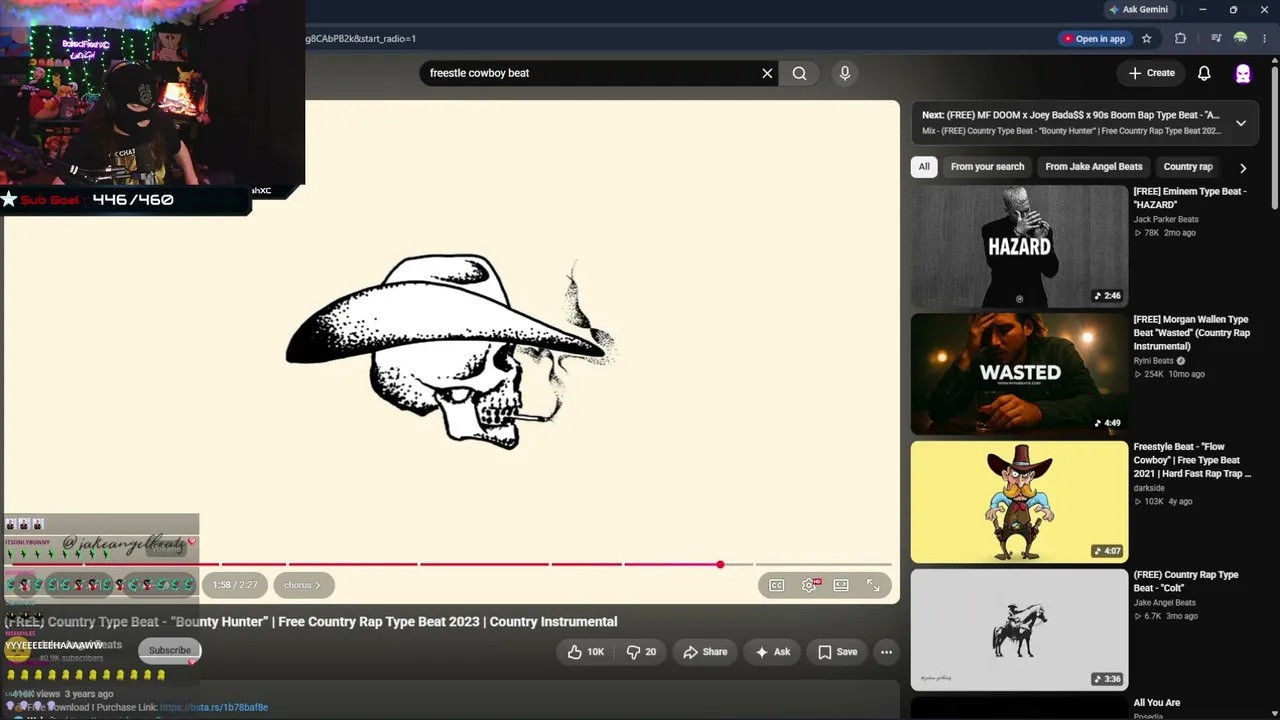
Task: Select the From Jake Angel Beats chip
Action: [1093, 167]
